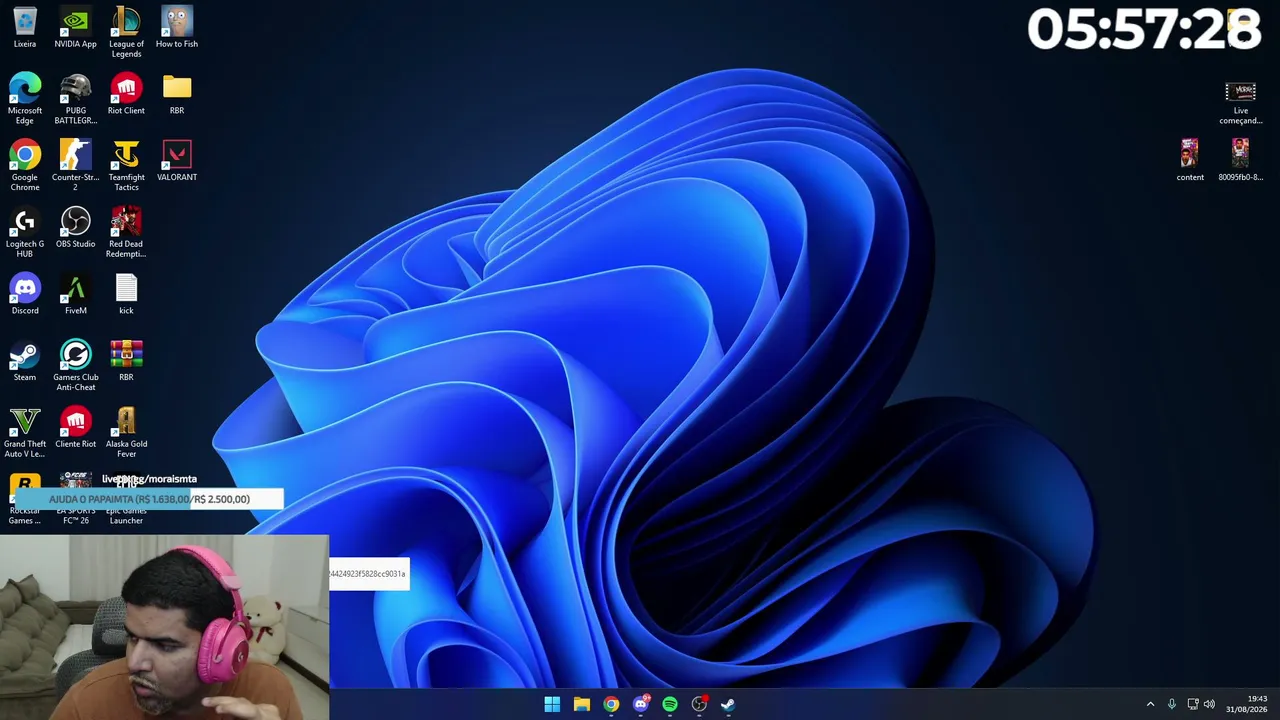Open the Windows Start menu

pyautogui.click(x=552, y=704)
